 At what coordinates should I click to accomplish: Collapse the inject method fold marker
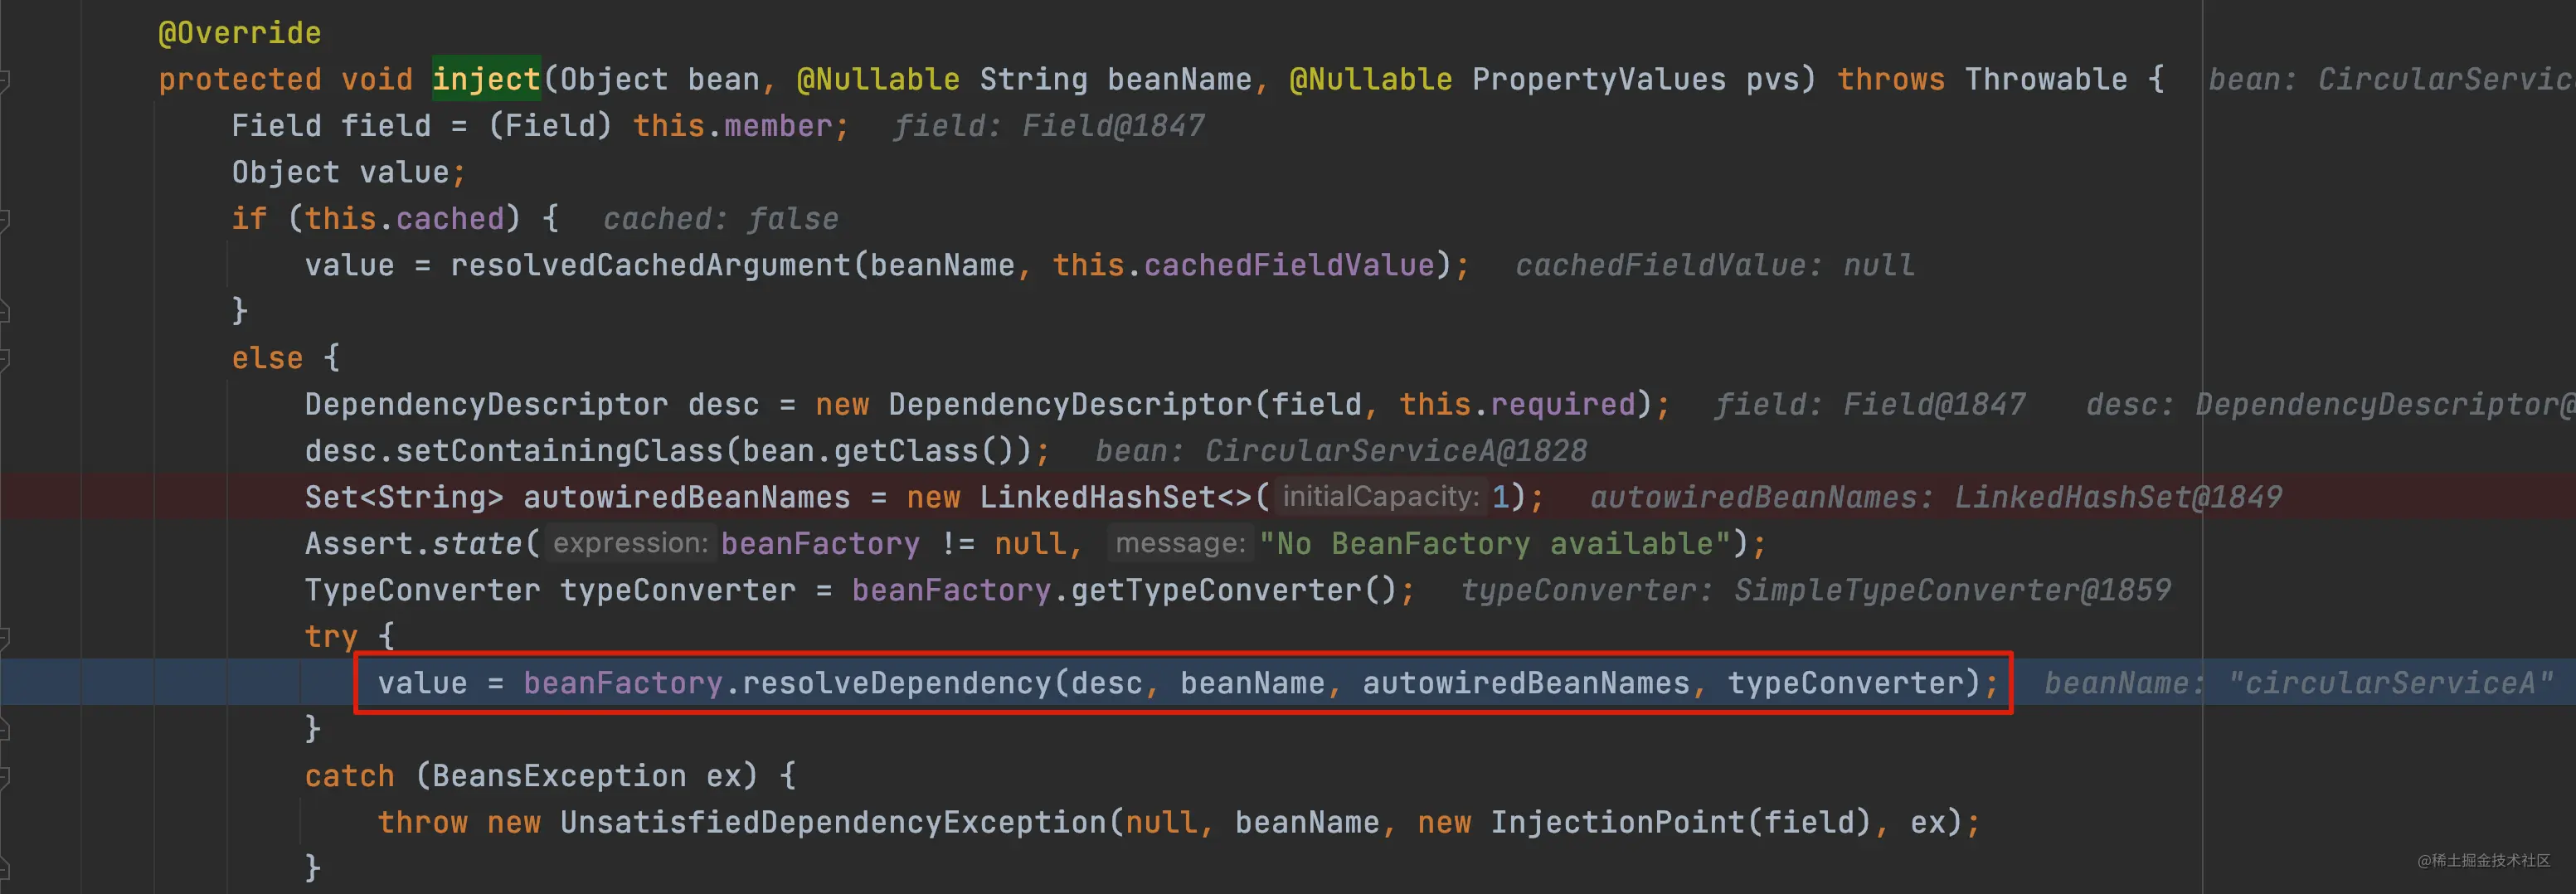pyautogui.click(x=5, y=79)
